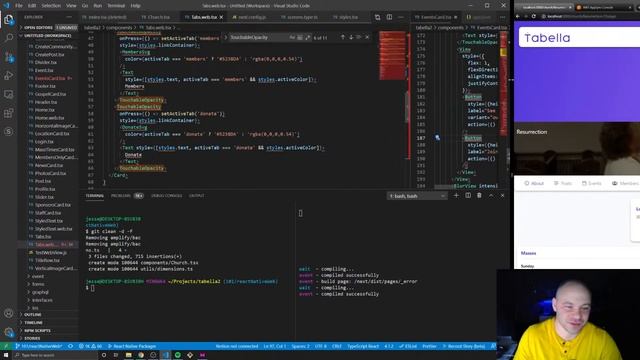Click the Windows Start button
The image size is (640, 360).
coord(6,355)
